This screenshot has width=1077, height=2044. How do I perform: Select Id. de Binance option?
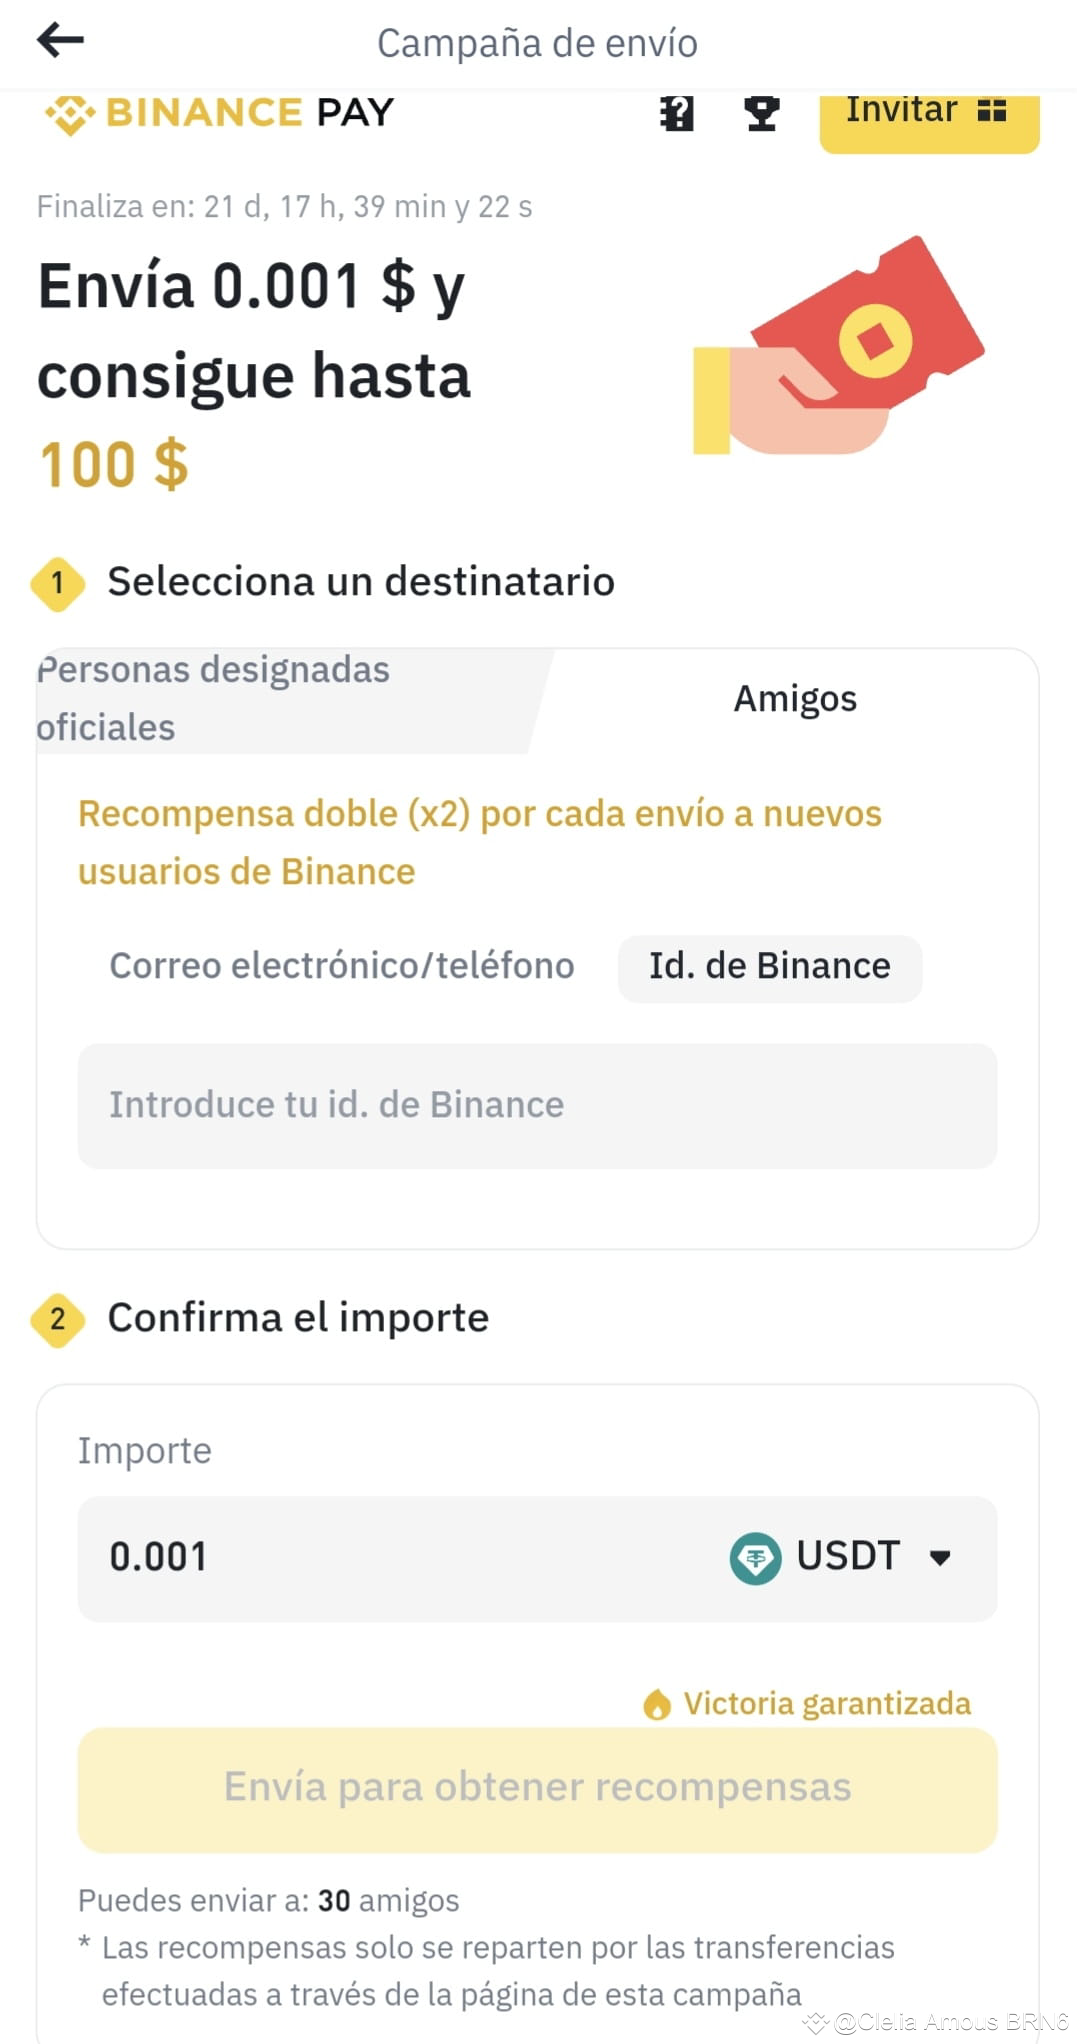pos(770,968)
